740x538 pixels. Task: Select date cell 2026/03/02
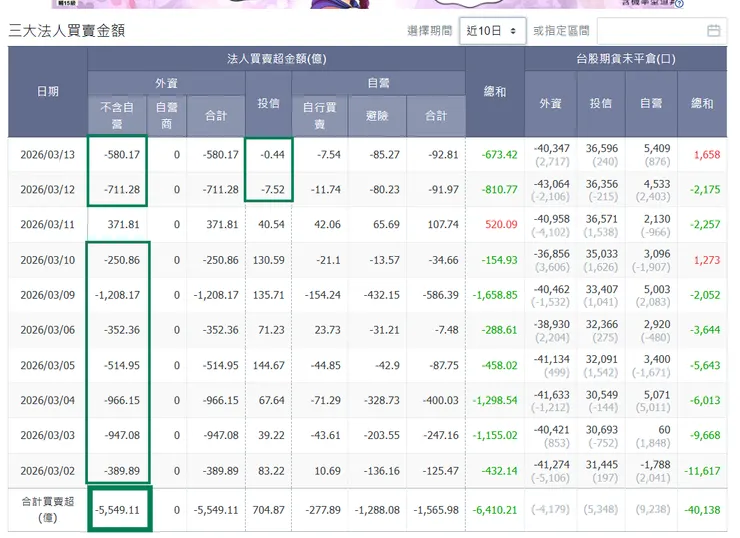tap(48, 471)
